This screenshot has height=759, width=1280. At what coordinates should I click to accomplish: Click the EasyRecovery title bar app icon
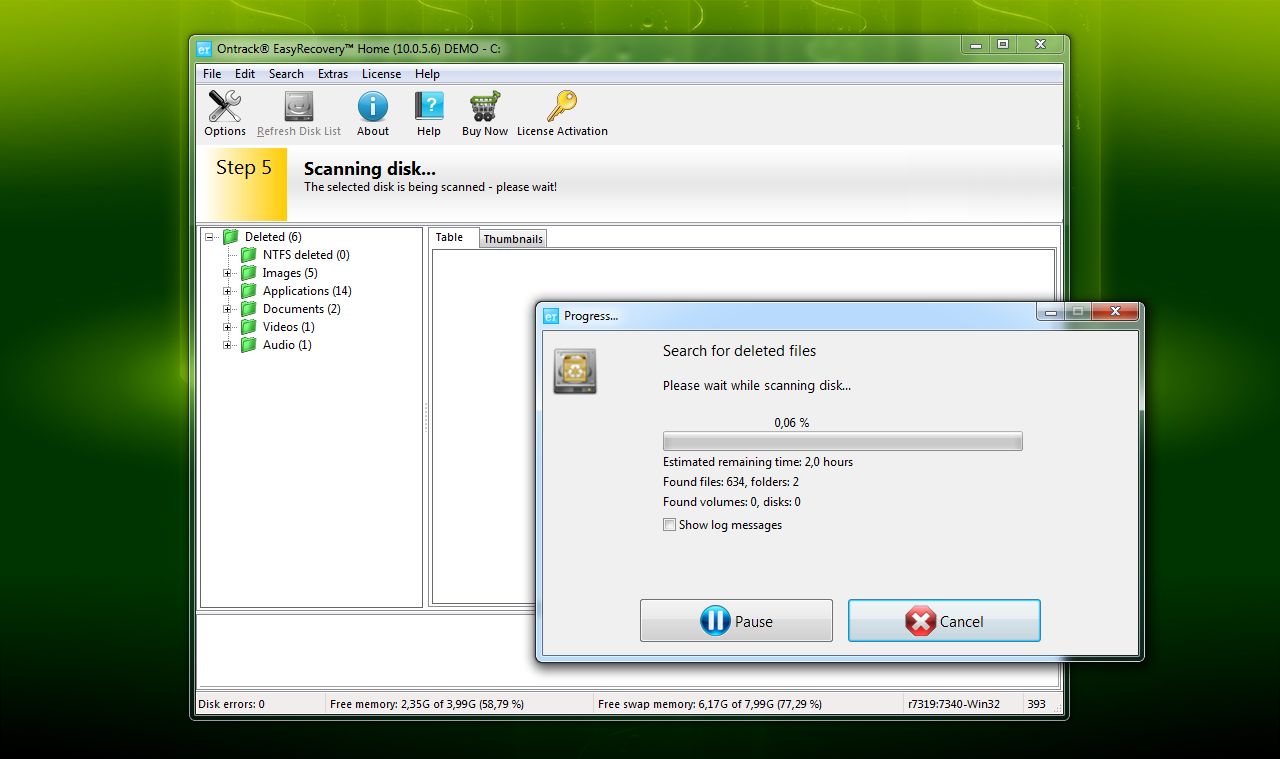coord(204,48)
